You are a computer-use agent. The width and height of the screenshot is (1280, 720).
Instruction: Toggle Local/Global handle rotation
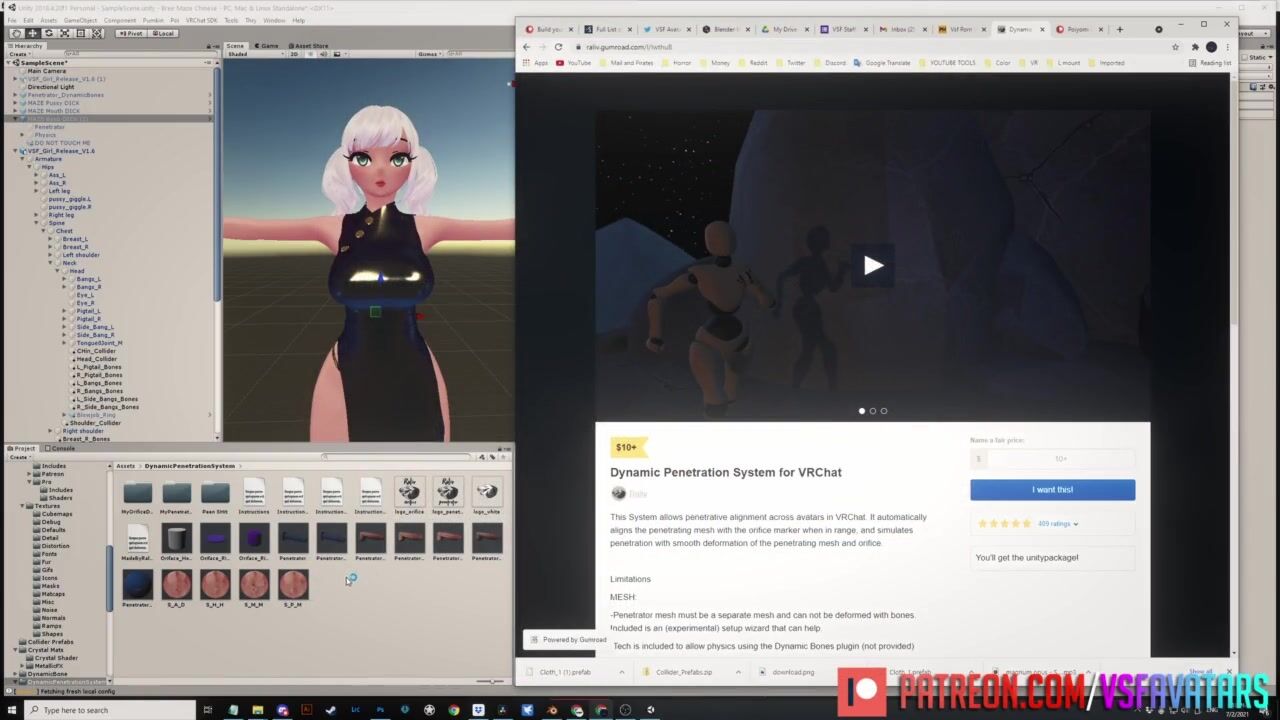tap(162, 33)
